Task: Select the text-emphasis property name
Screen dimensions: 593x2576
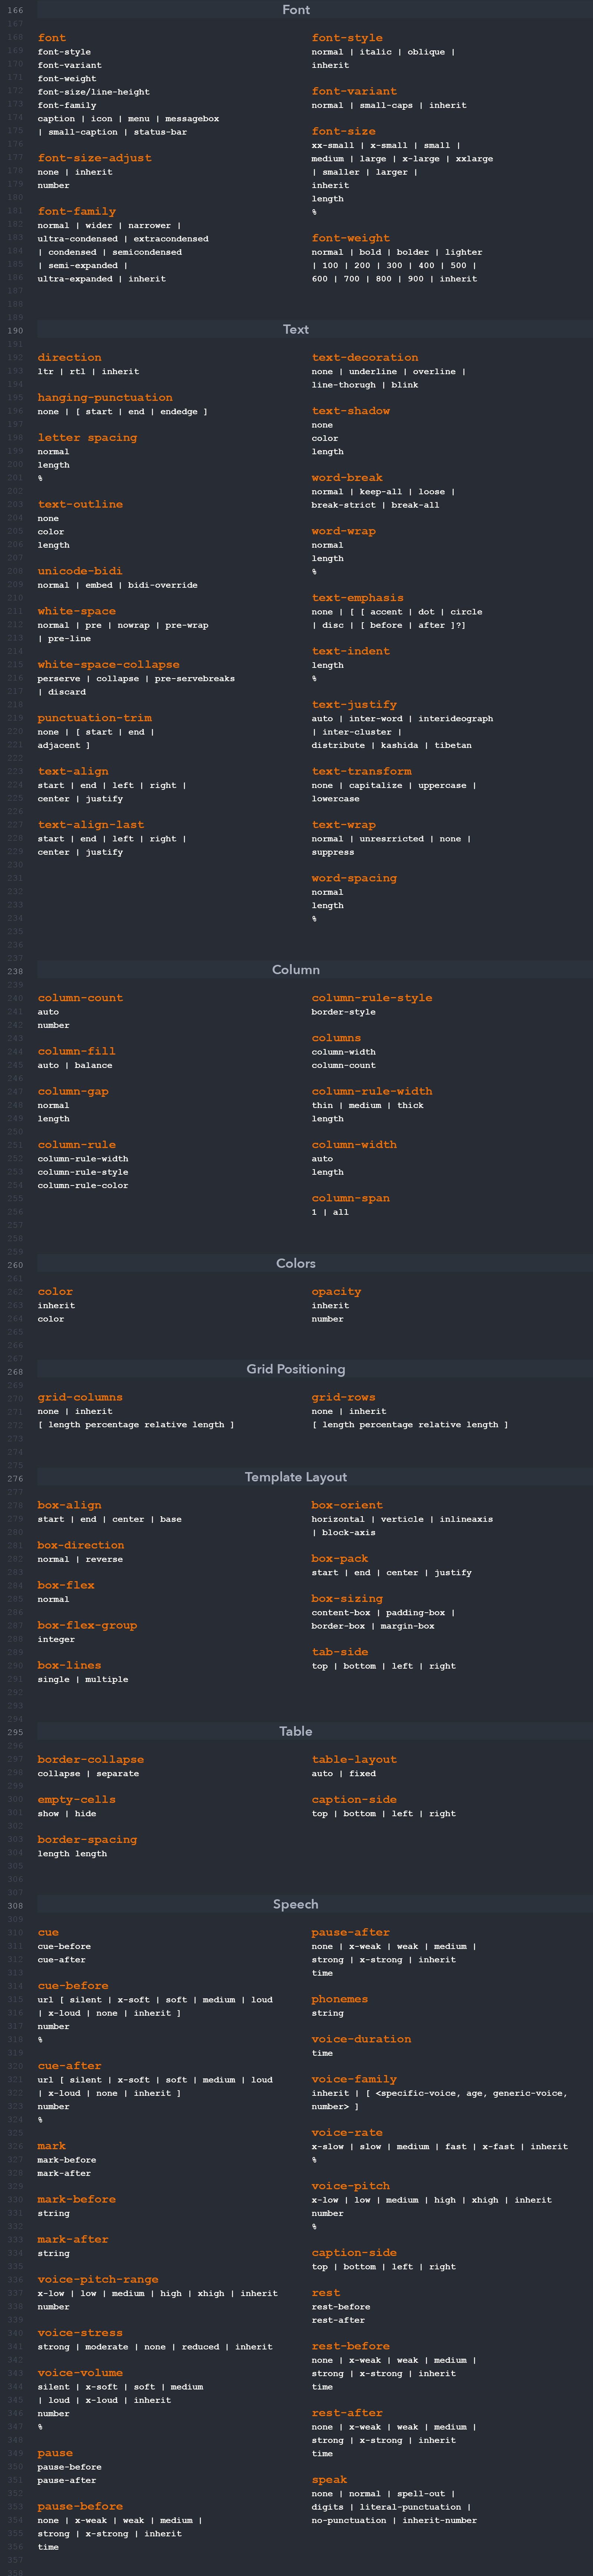Action: 358,598
